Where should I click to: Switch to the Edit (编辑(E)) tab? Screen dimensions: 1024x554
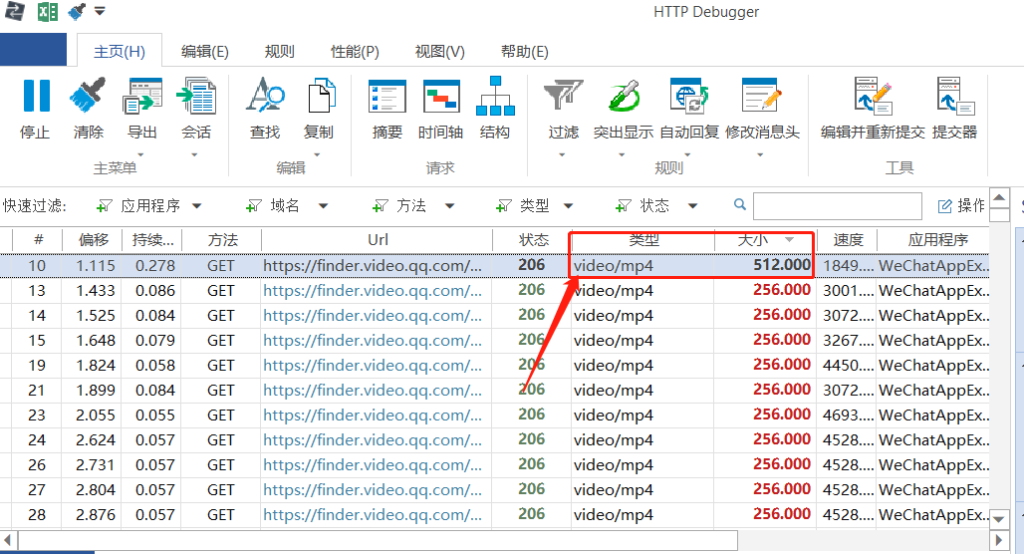tap(205, 52)
